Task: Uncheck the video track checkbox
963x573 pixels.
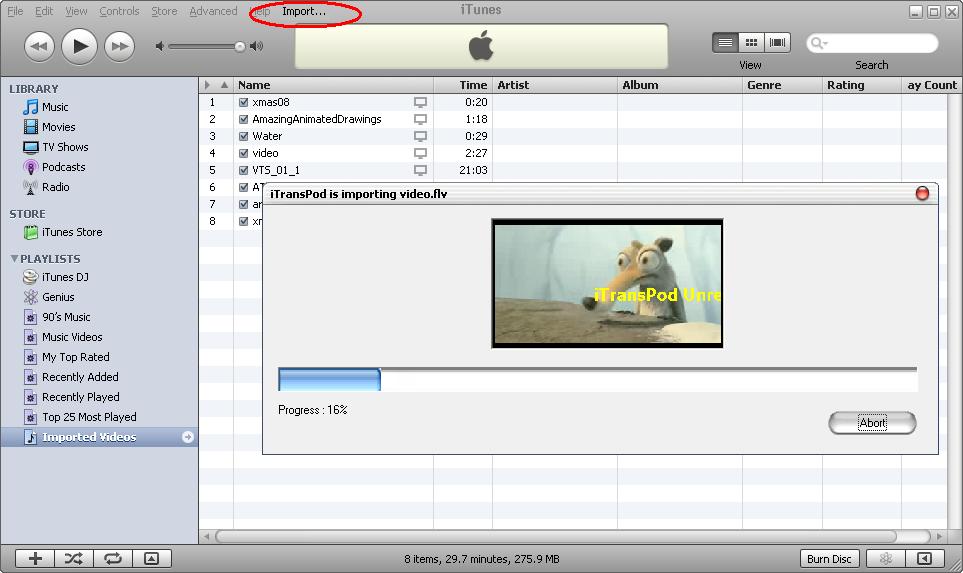Action: click(x=243, y=154)
